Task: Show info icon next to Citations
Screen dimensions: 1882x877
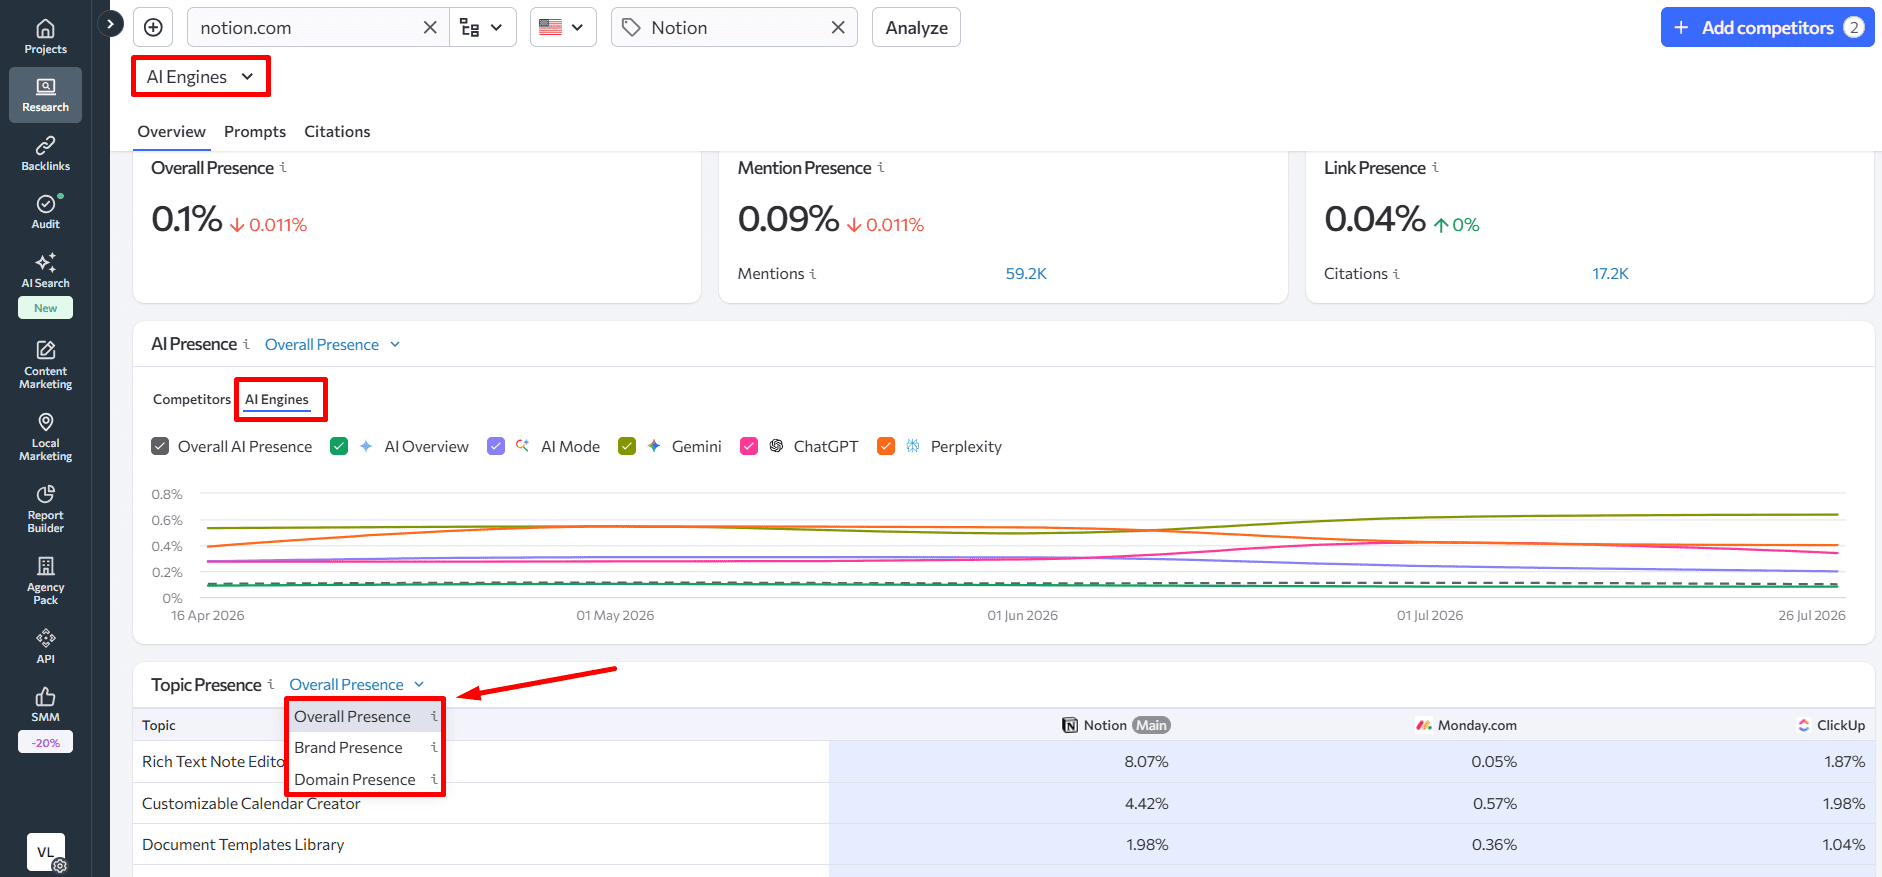Action: coord(1396,273)
